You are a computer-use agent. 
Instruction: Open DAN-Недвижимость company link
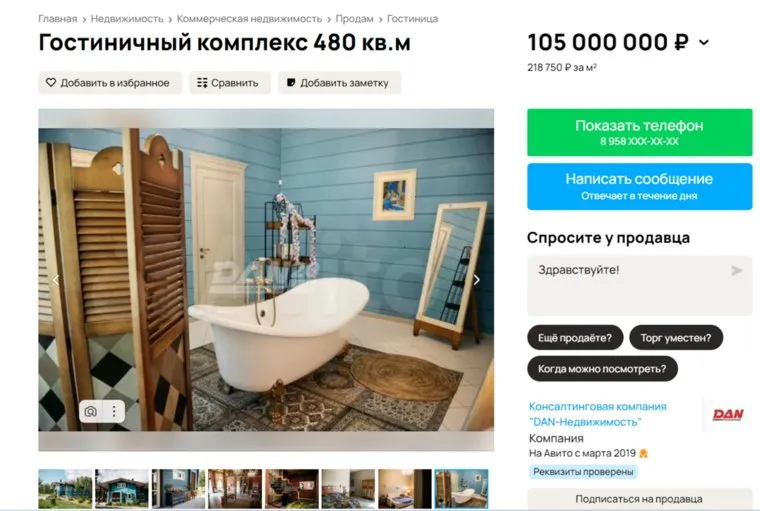(x=598, y=414)
